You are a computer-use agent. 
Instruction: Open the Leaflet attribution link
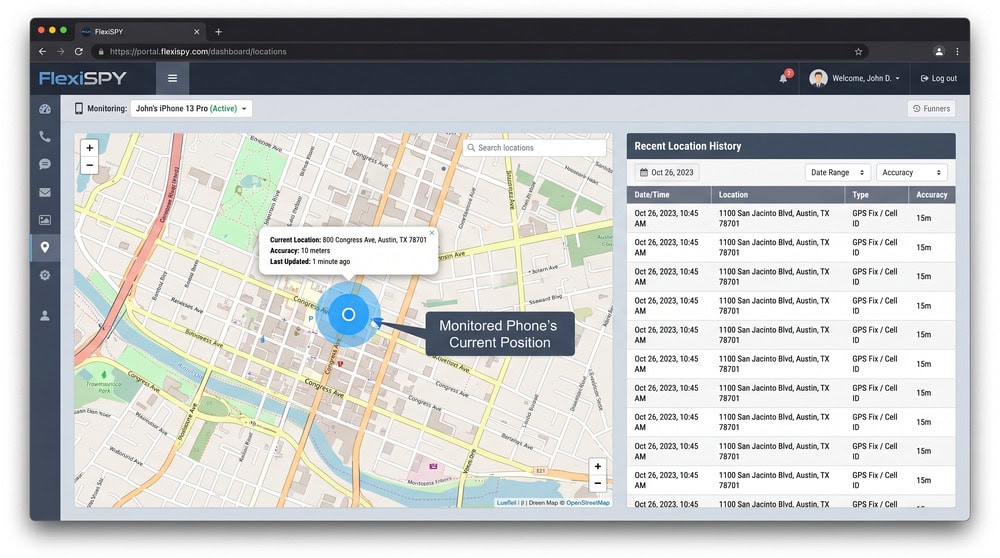coord(506,503)
